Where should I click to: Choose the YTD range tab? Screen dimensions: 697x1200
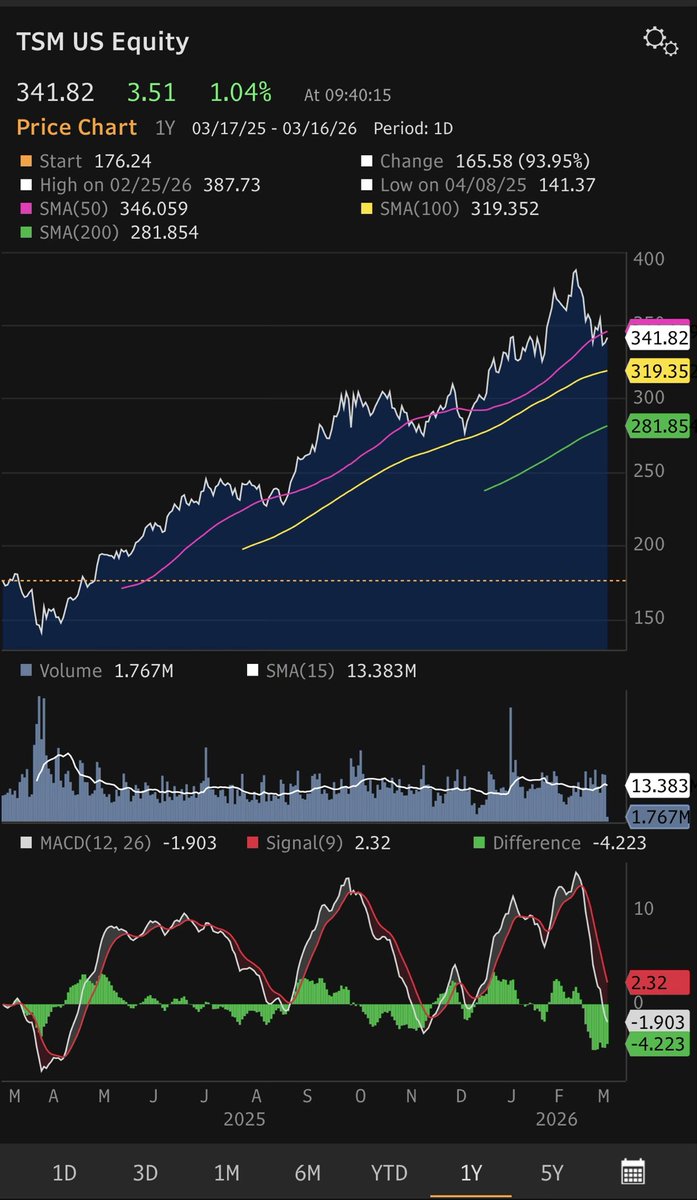(389, 1172)
